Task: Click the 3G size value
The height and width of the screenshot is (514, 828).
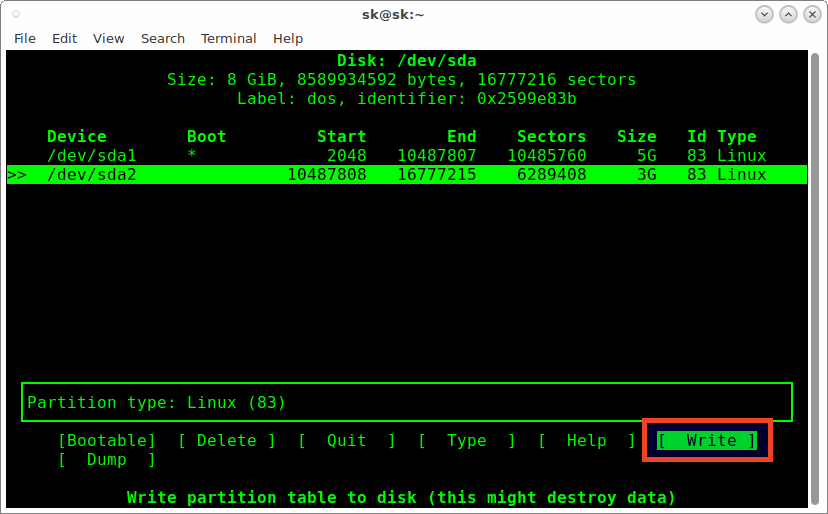Action: click(x=647, y=174)
